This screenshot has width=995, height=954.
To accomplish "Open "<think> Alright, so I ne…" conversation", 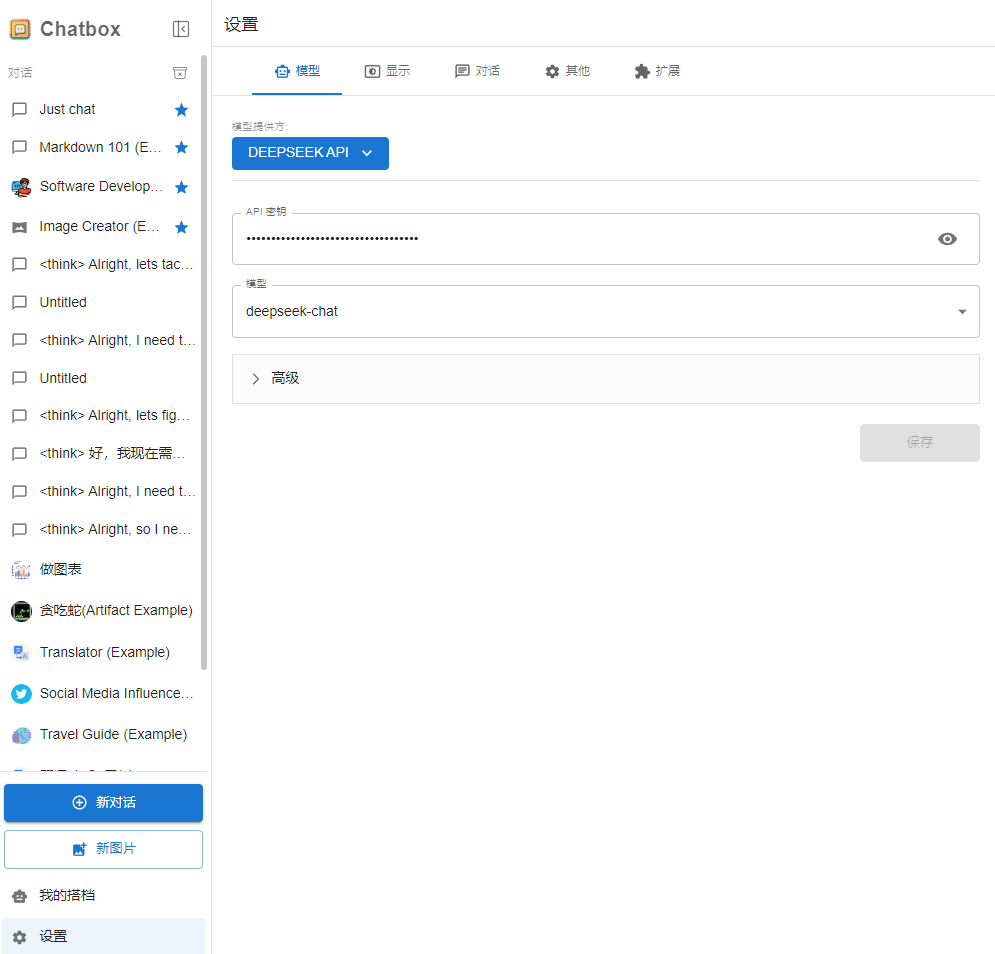I will pyautogui.click(x=102, y=530).
